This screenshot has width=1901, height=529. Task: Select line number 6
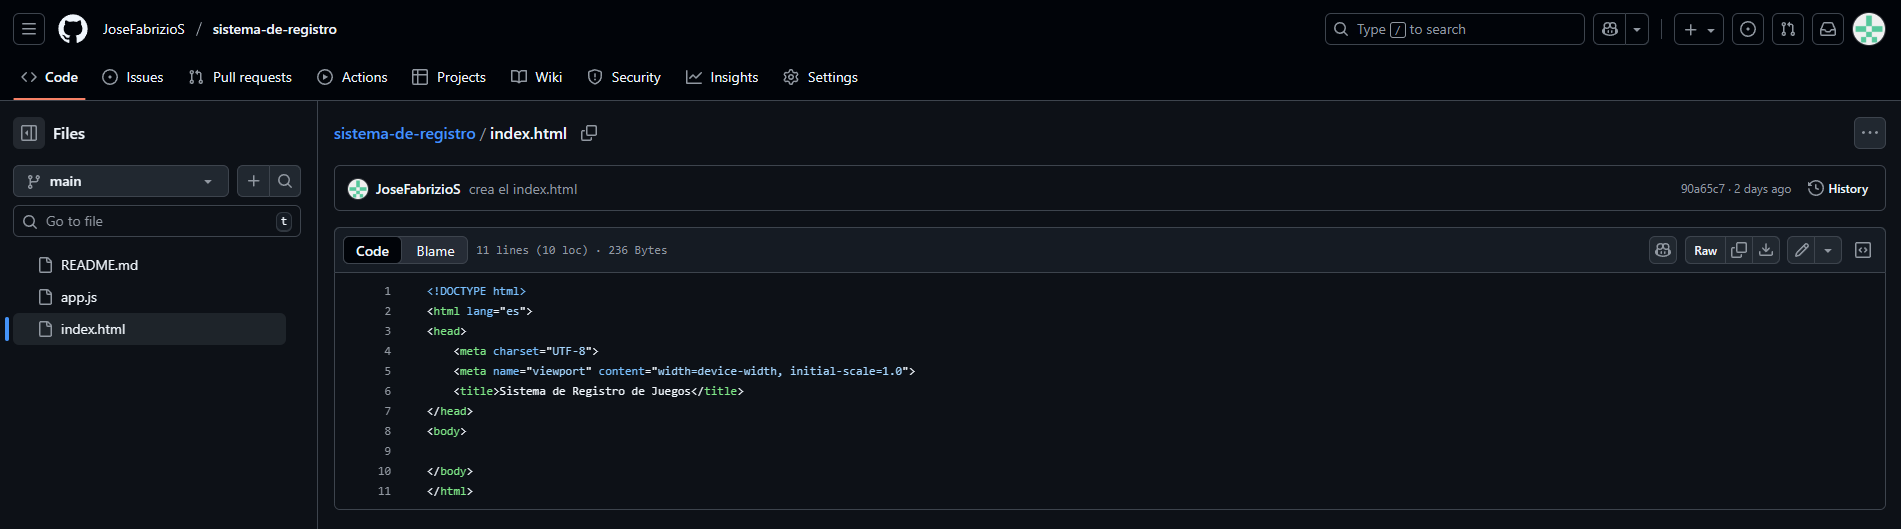pos(388,391)
